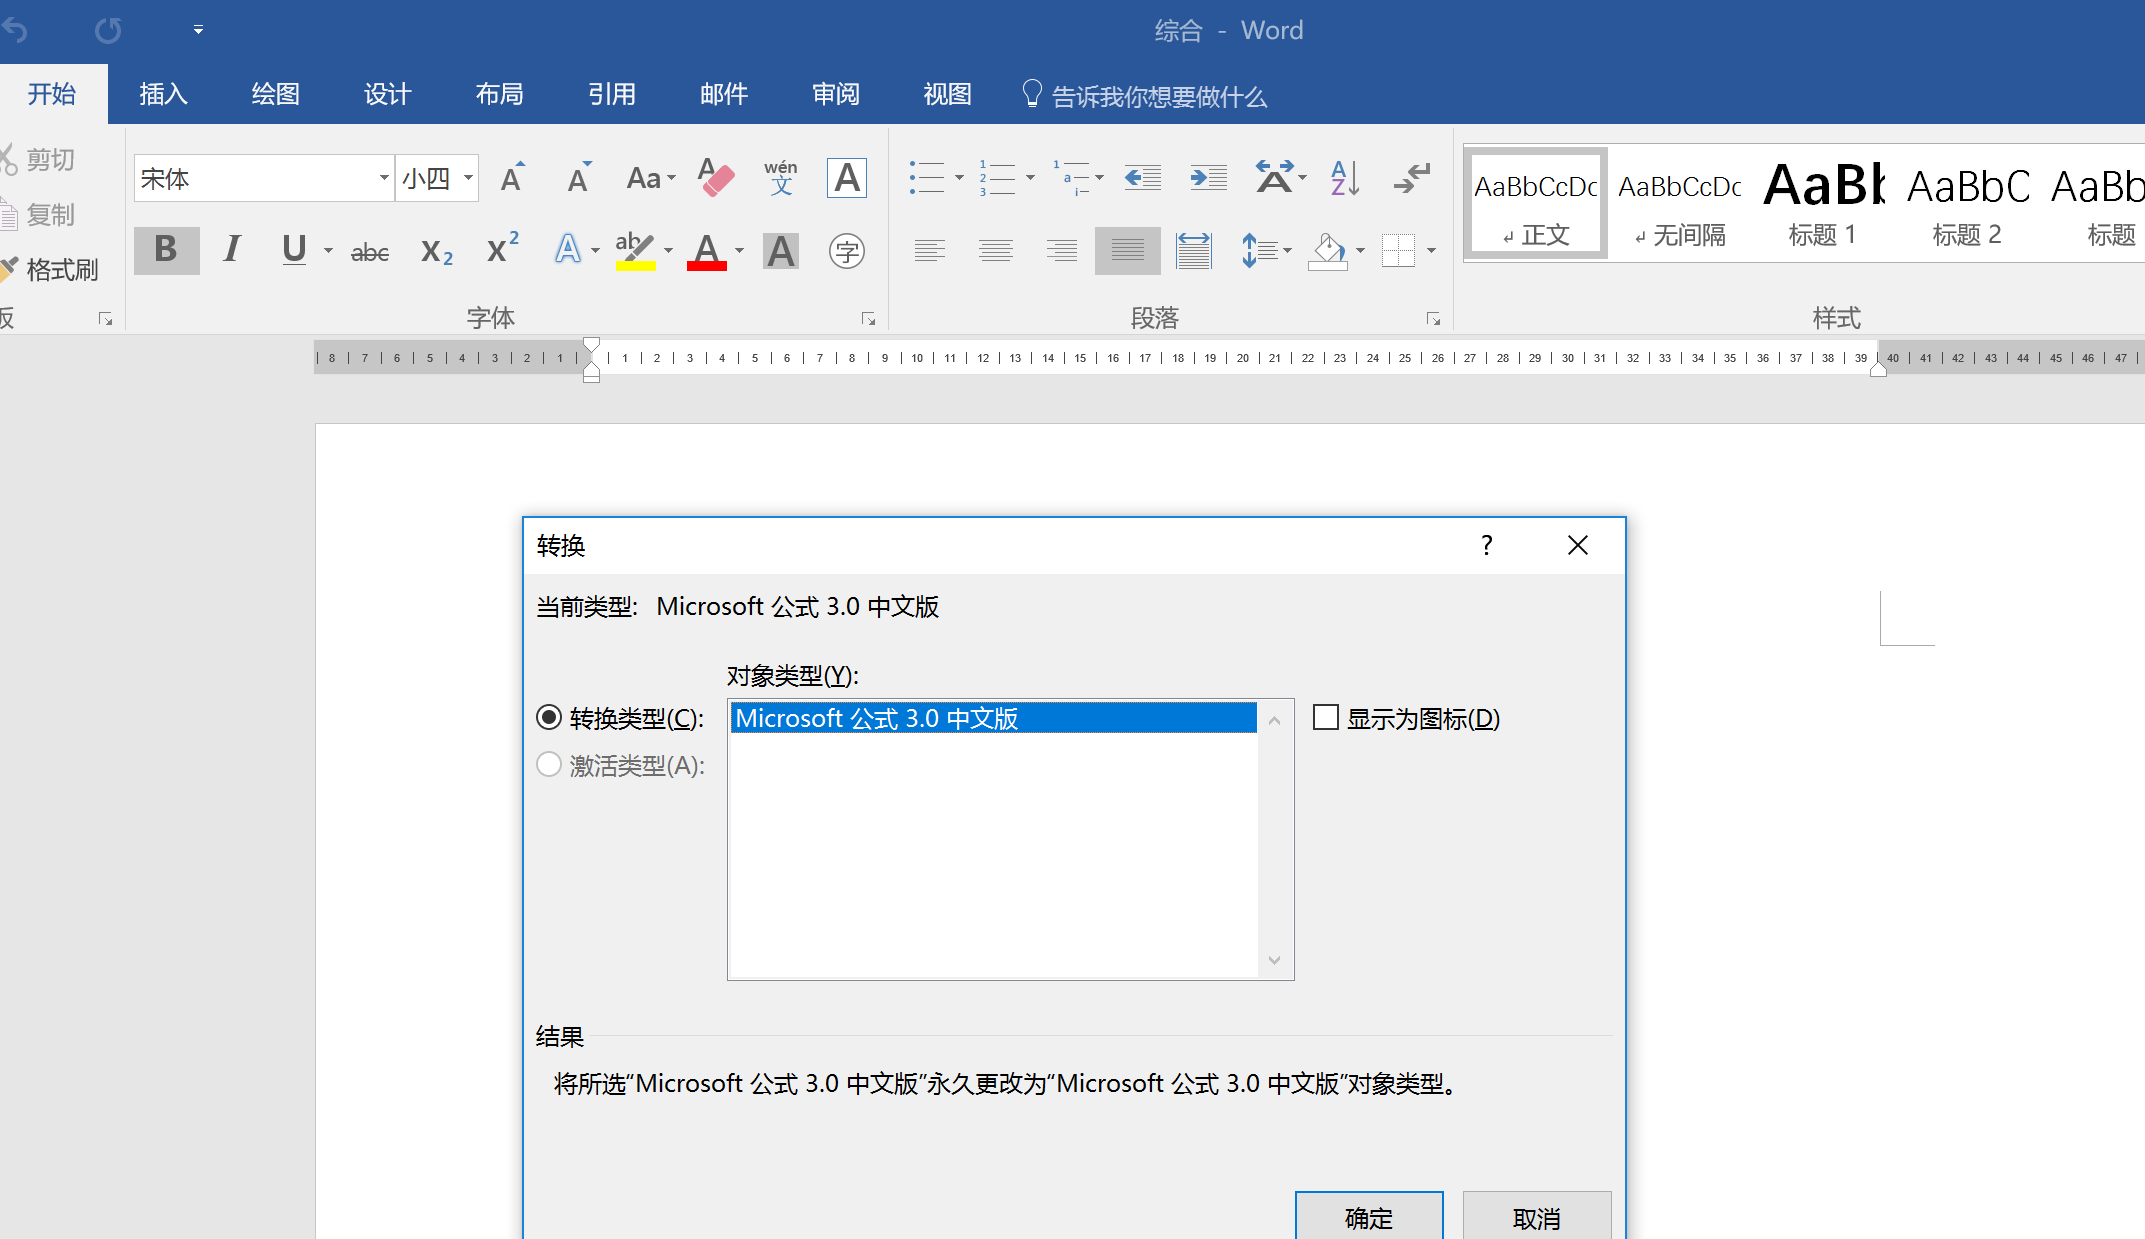This screenshot has width=2145, height=1239.
Task: Click the clear all formatting eraser icon
Action: click(x=715, y=179)
